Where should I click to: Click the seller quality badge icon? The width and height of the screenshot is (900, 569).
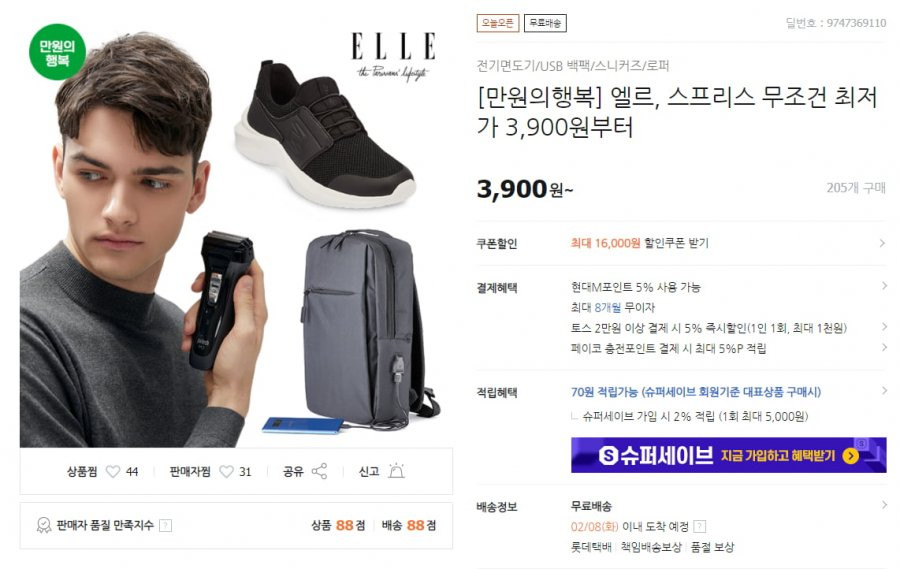44,525
